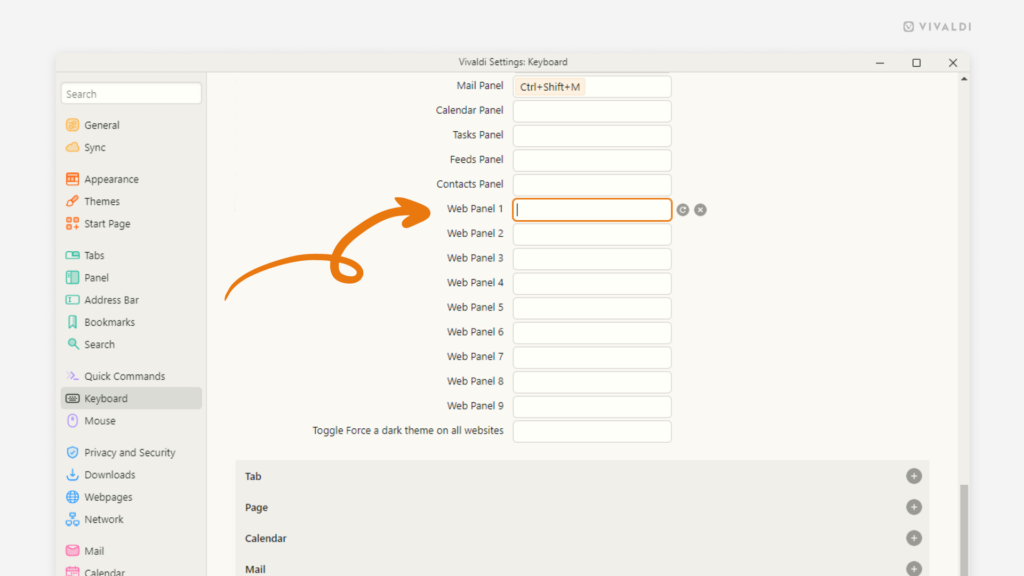The image size is (1024, 576).
Task: Click the settings page vertical scrollbar thumb
Action: pyautogui.click(x=964, y=530)
